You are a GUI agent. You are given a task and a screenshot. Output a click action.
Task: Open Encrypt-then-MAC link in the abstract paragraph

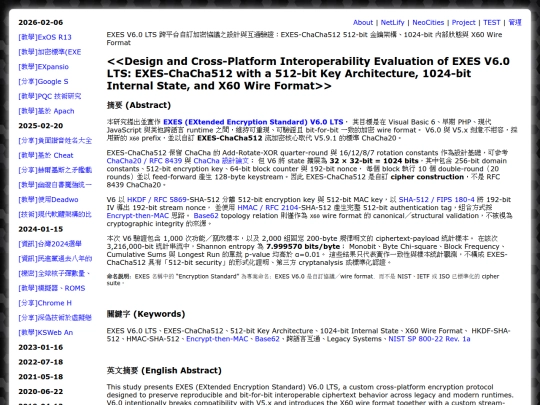138,216
